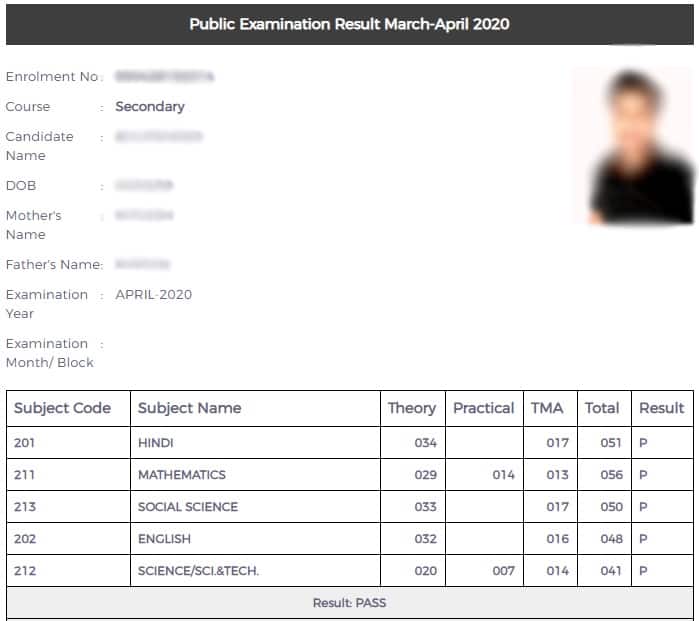Click the 'Enrolment No' label
Viewport: 699px width, 621px height.
tap(52, 77)
